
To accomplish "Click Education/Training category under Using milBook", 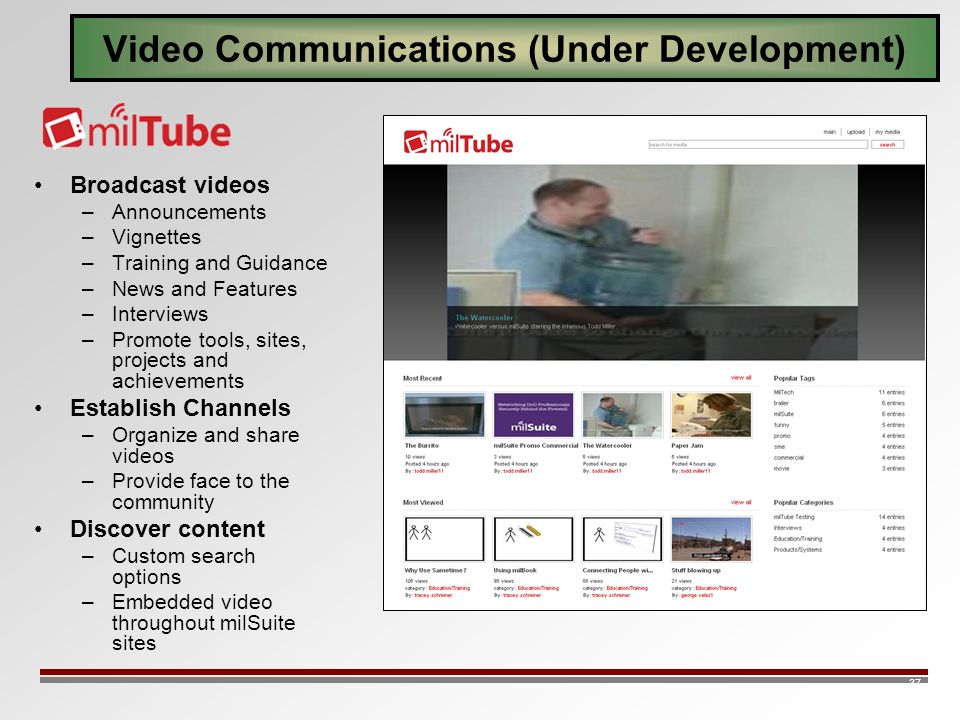I will (x=538, y=588).
